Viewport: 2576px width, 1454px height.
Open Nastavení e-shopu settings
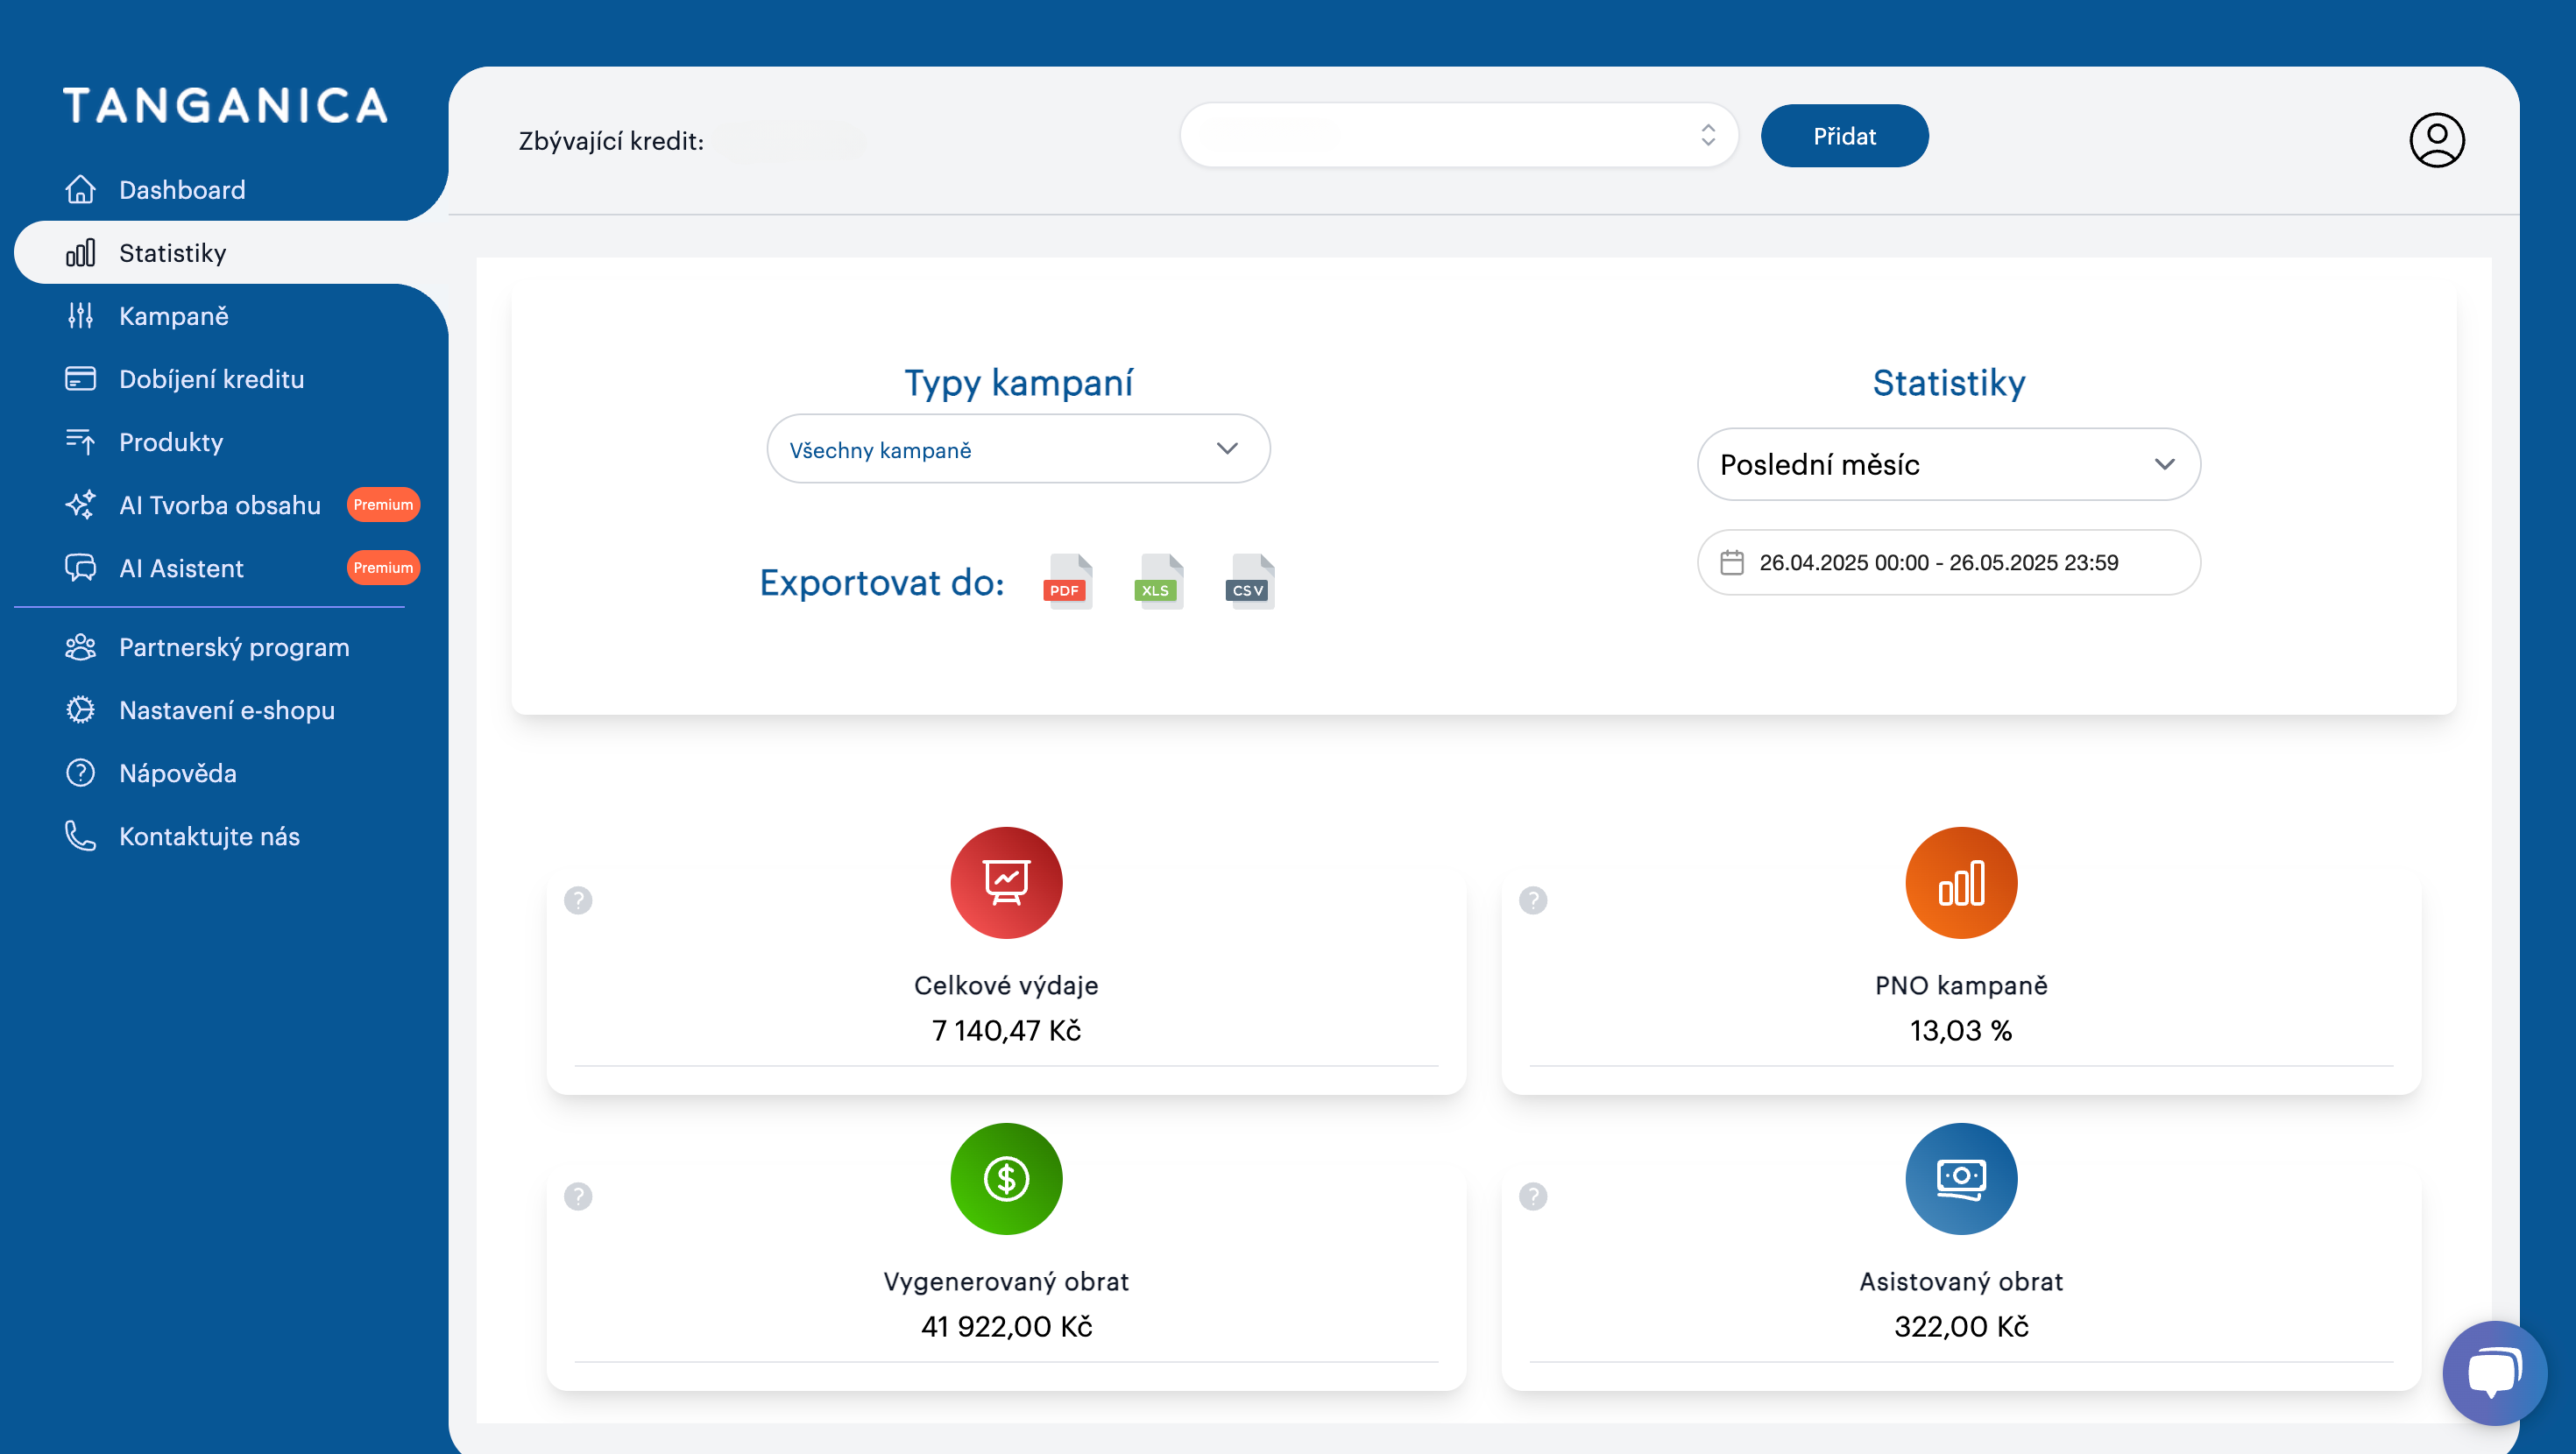pos(227,710)
